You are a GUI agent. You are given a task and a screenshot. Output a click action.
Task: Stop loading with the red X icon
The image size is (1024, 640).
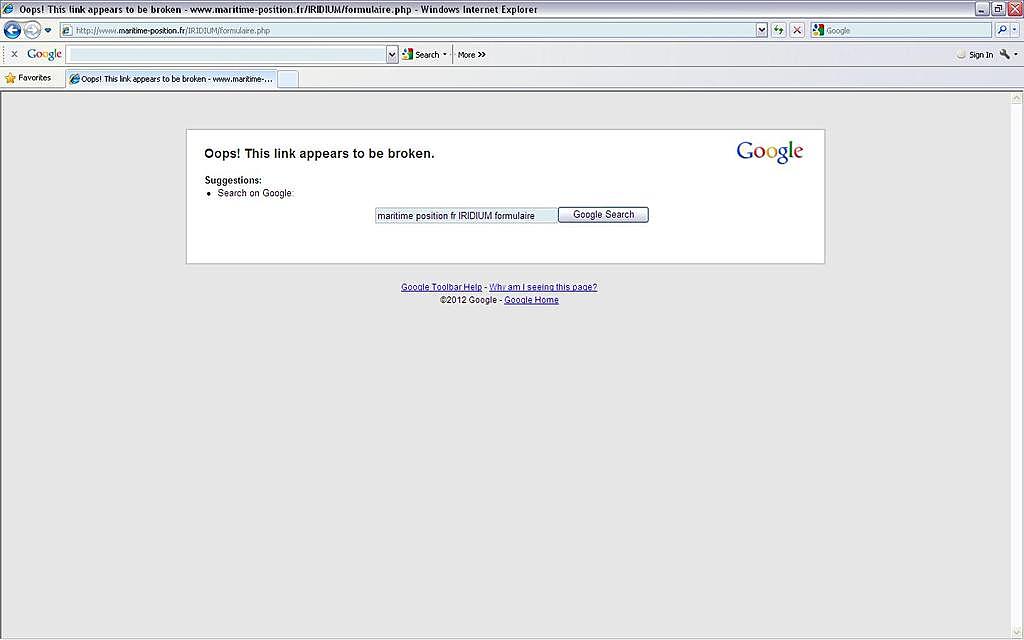click(x=797, y=30)
